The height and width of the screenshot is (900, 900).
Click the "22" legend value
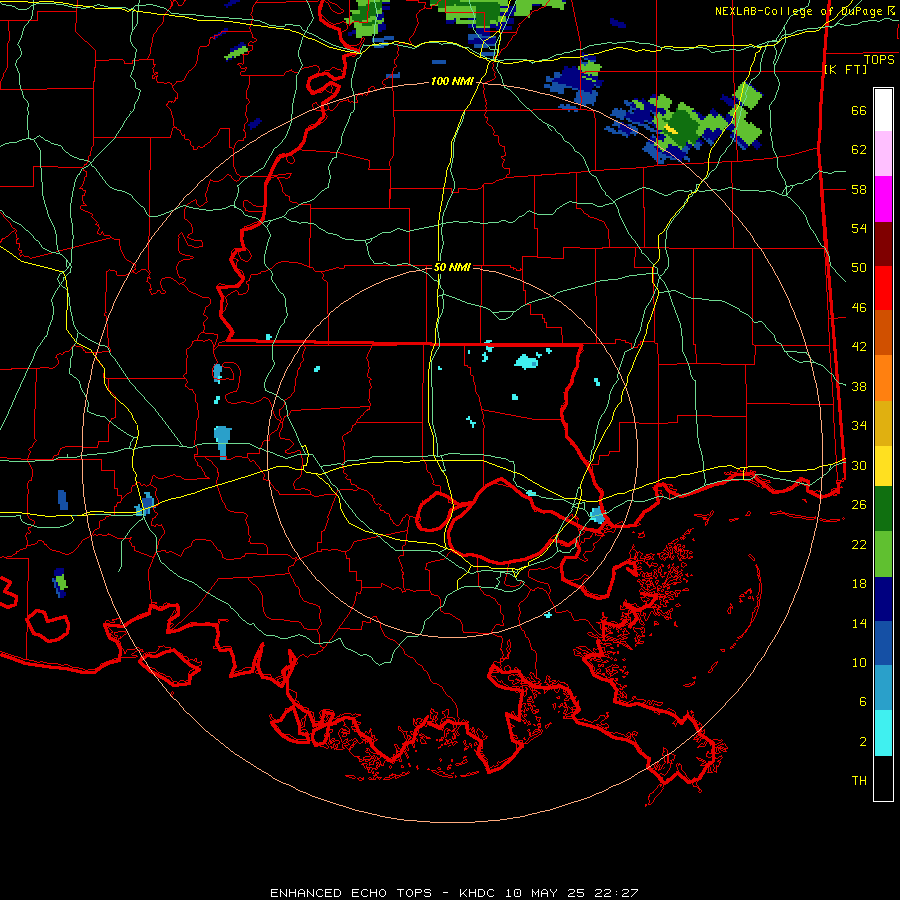coord(859,544)
